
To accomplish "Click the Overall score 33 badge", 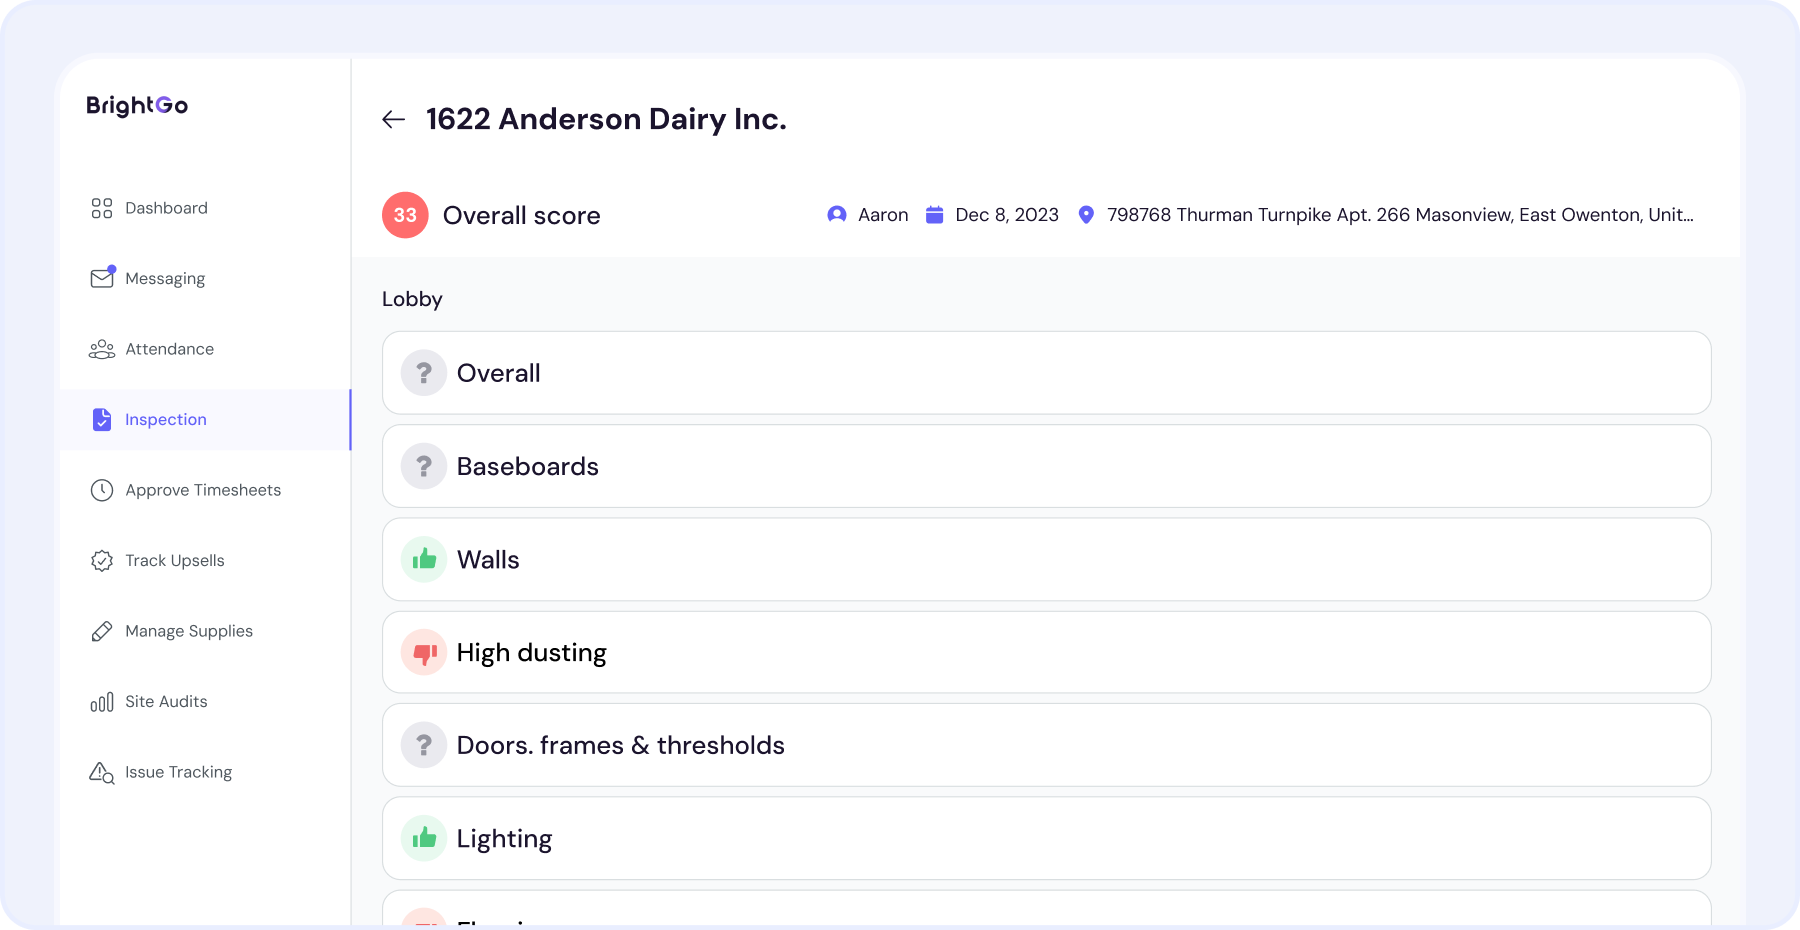I will (404, 214).
